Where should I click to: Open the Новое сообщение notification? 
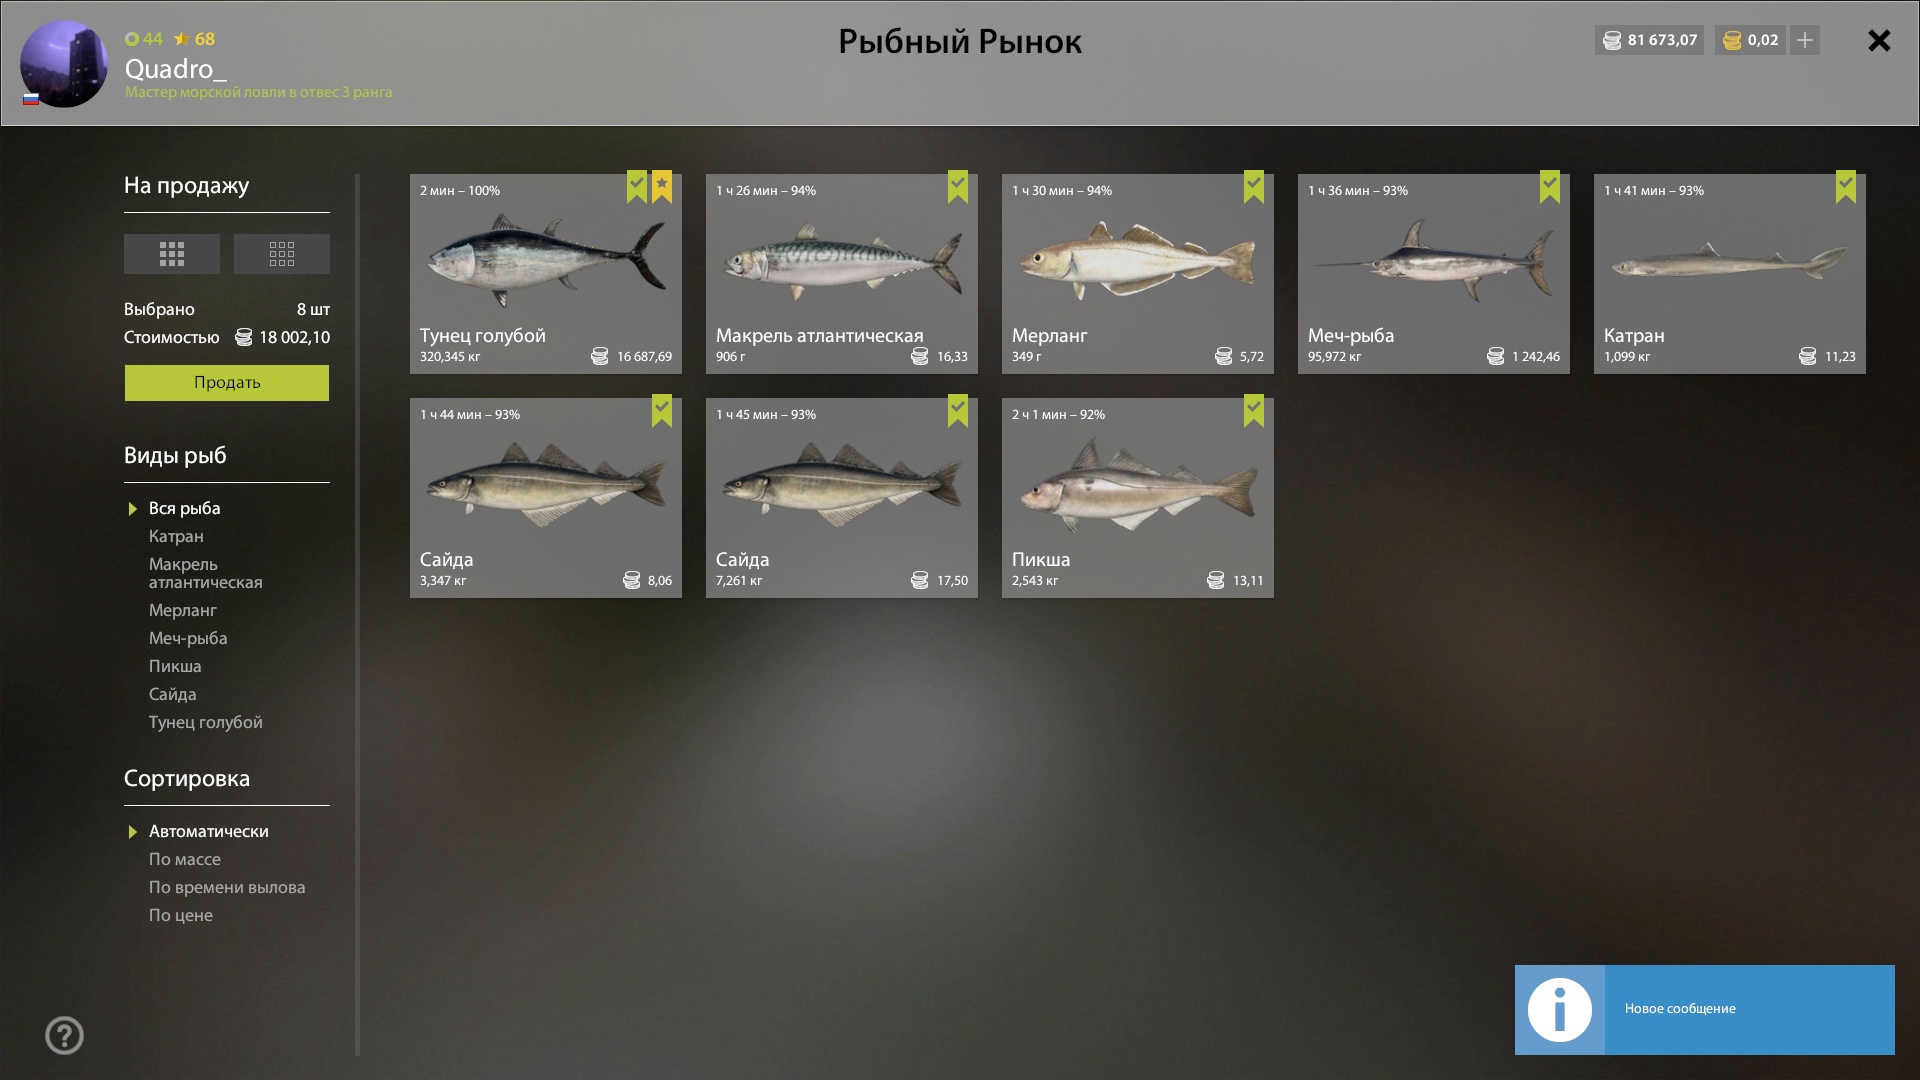coord(1705,1010)
